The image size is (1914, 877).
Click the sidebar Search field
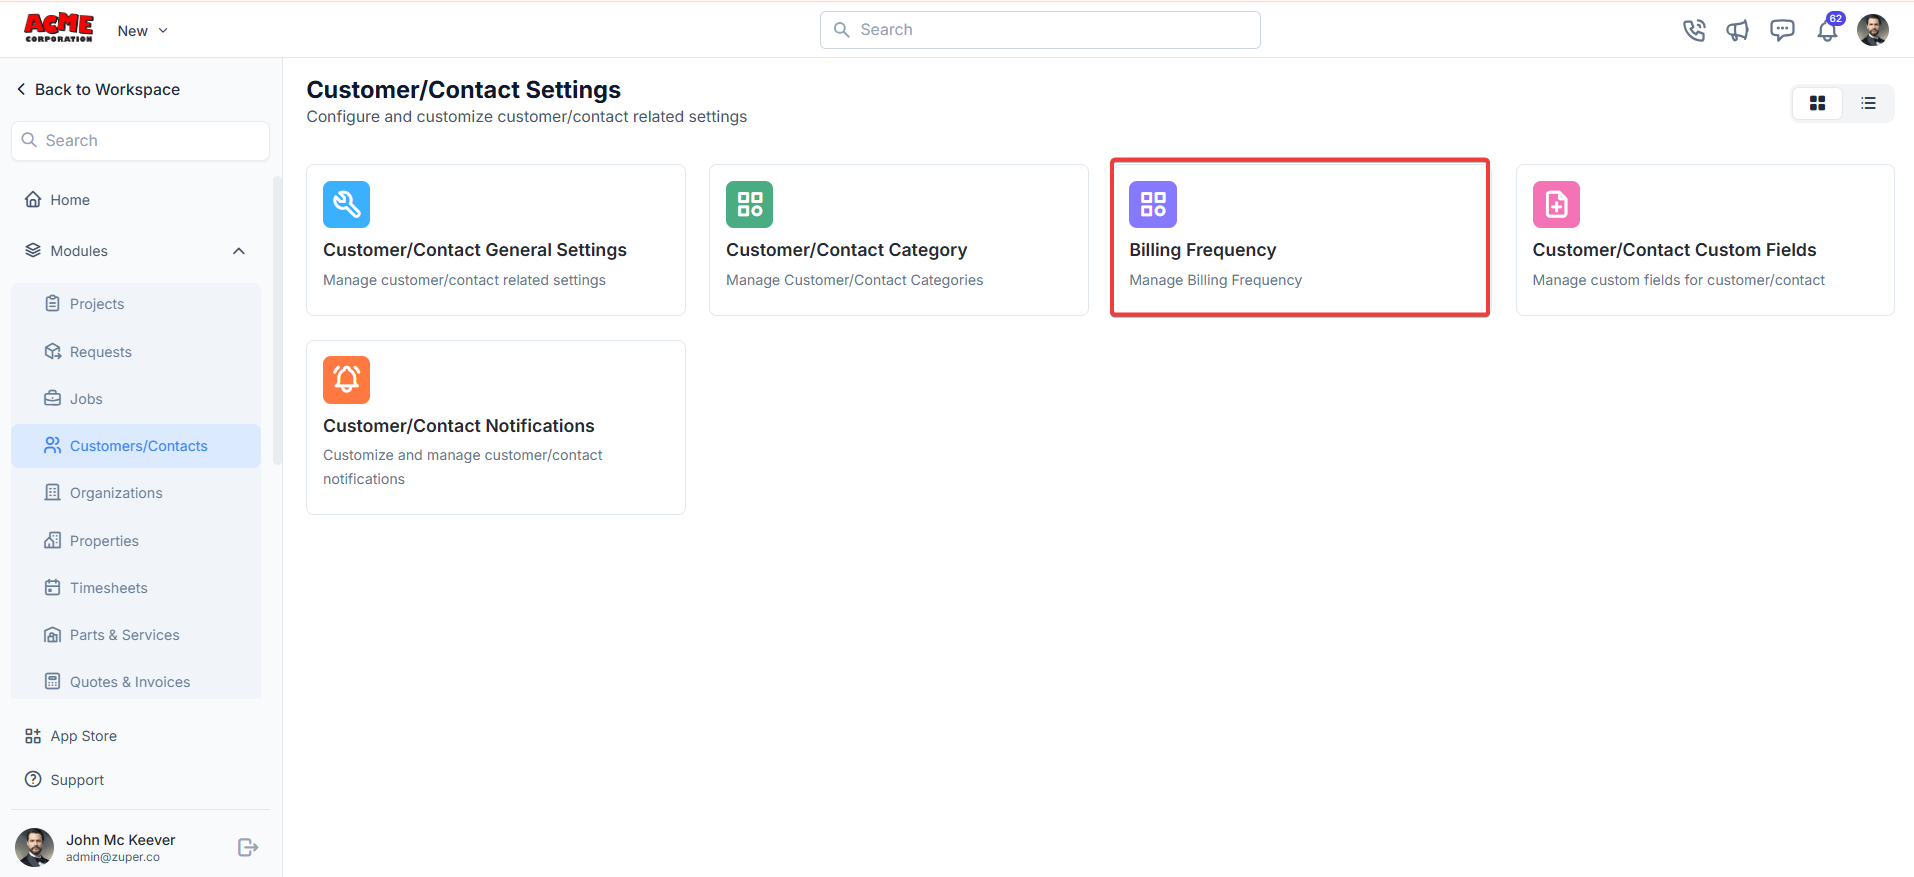141,141
